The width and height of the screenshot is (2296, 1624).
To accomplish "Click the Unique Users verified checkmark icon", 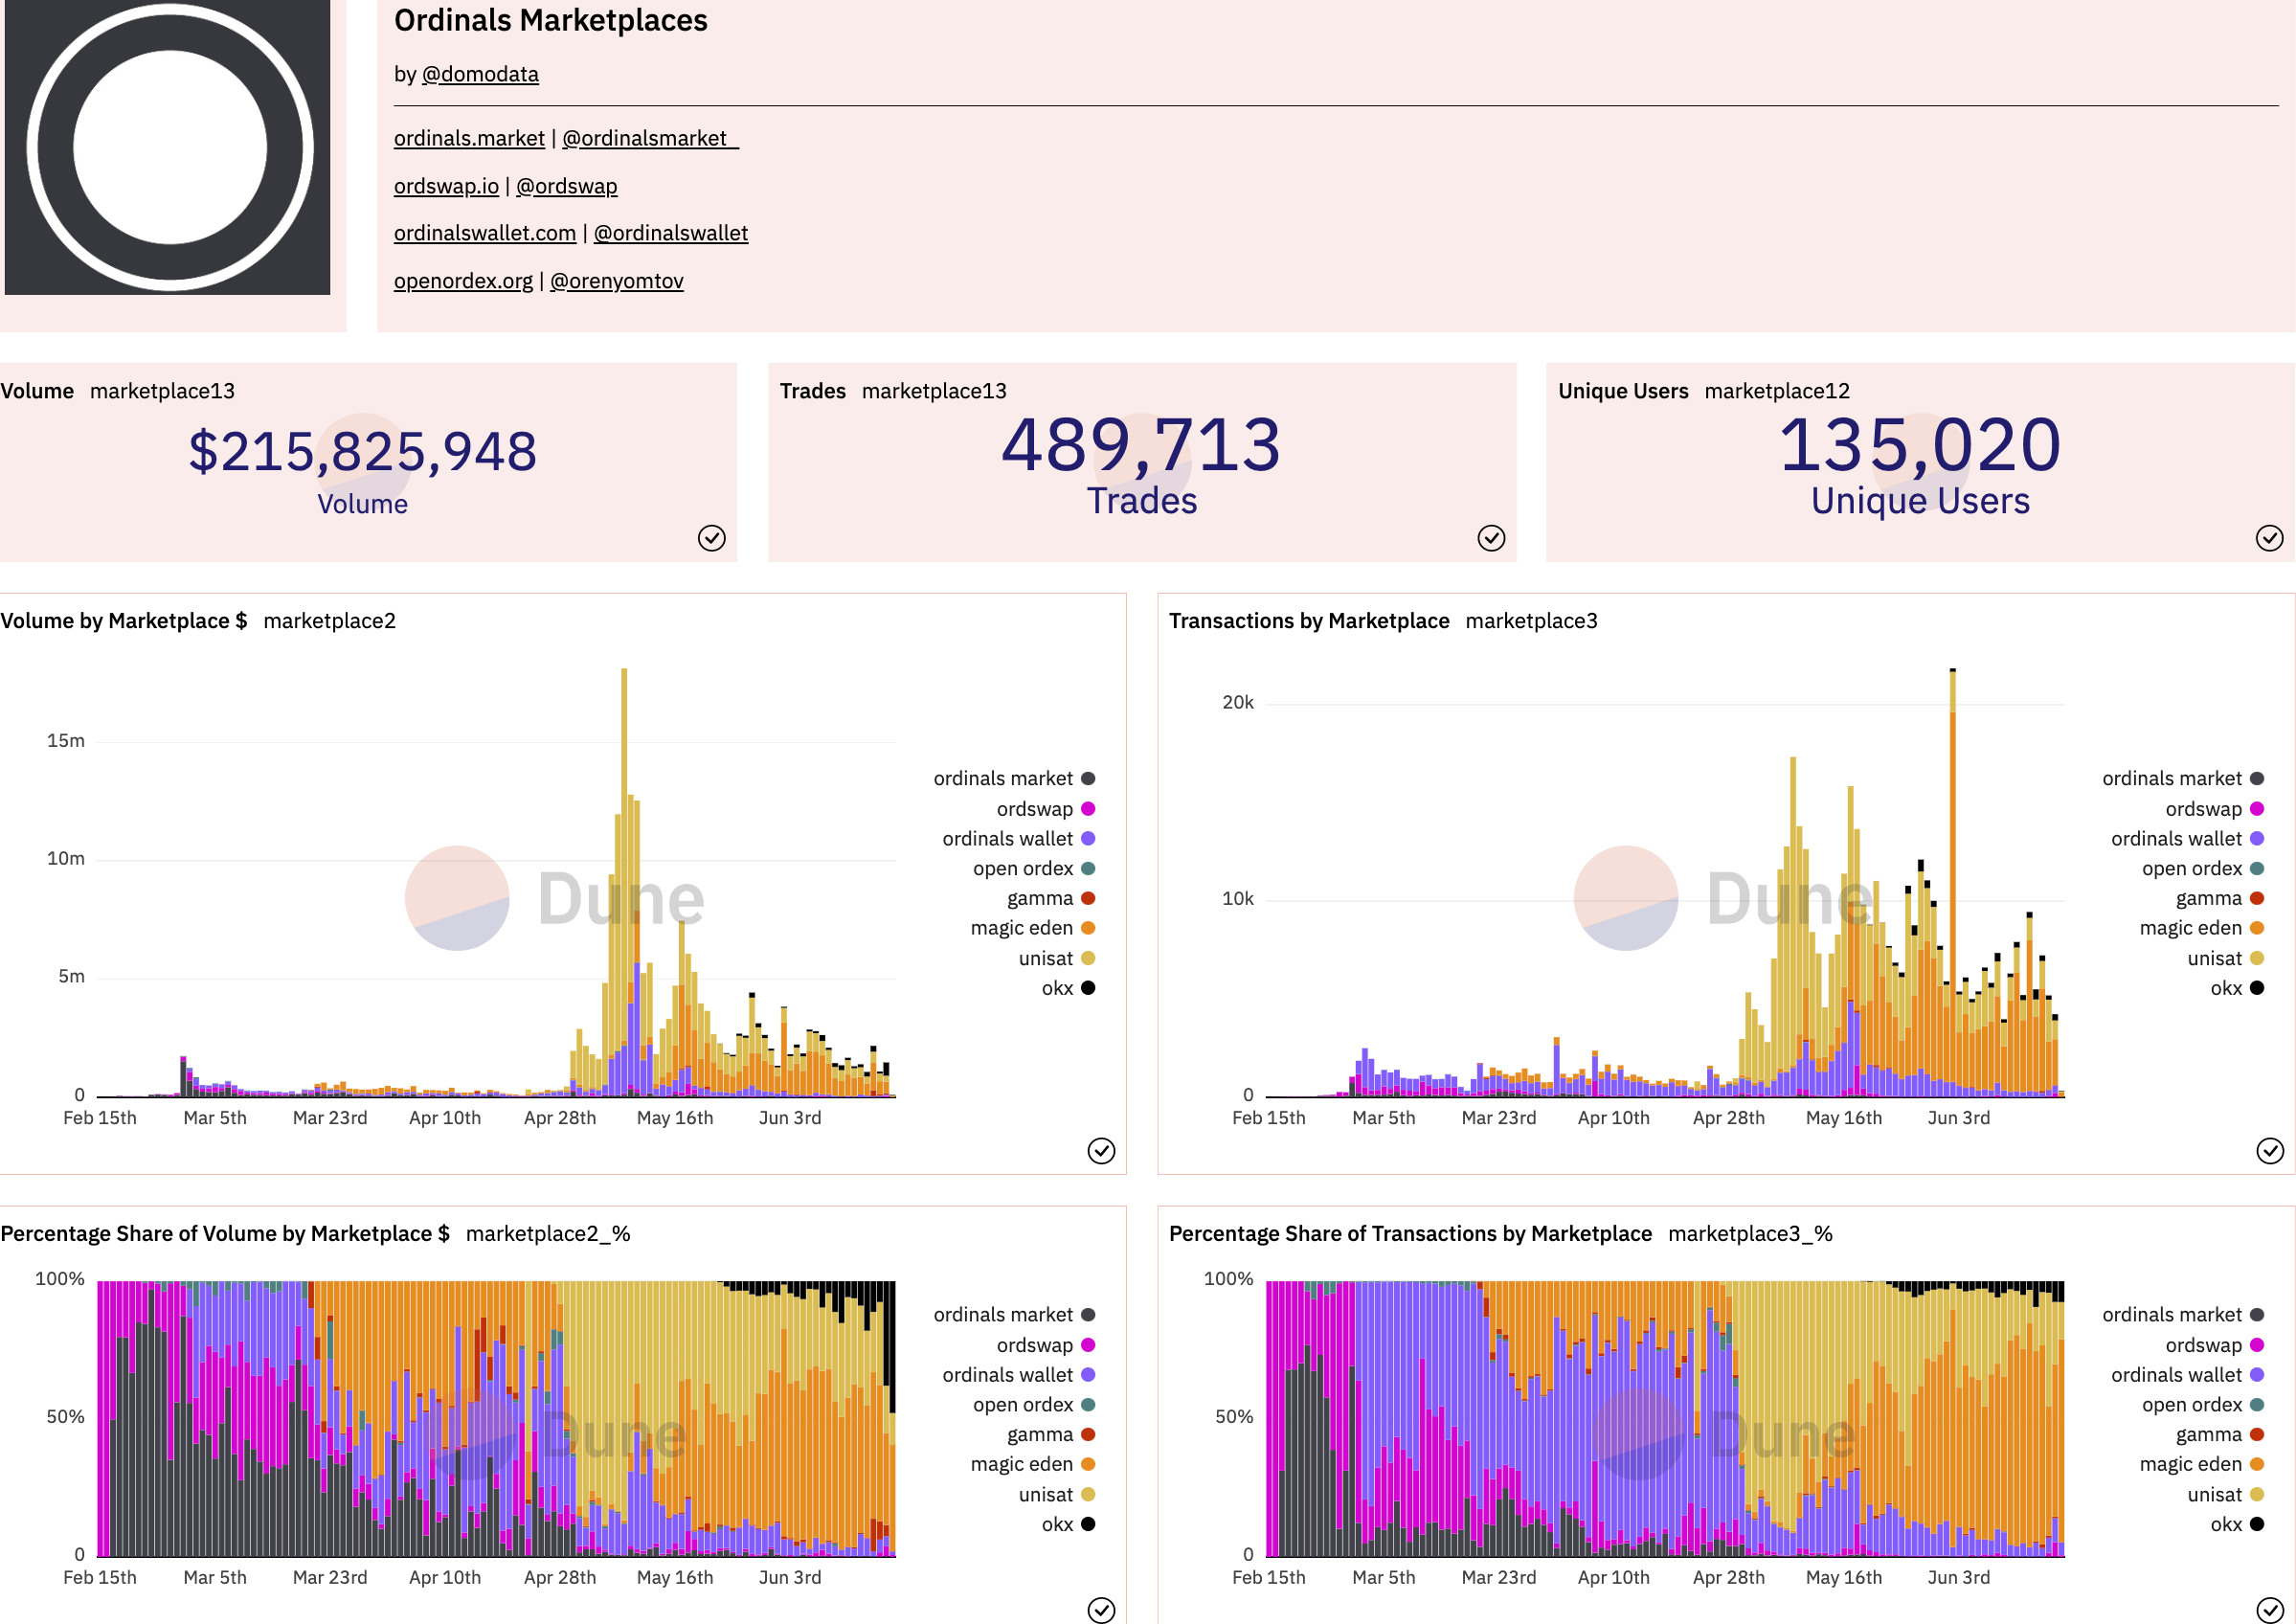I will 2269,538.
